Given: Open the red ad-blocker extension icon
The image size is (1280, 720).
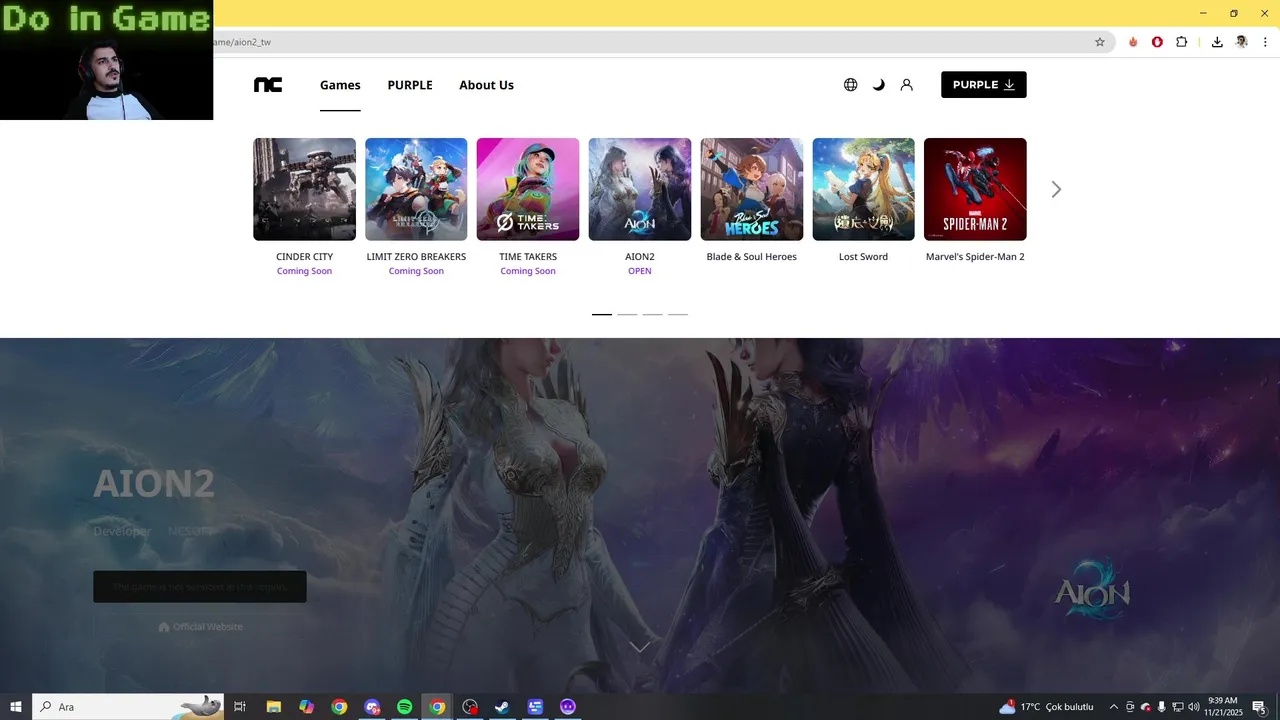Looking at the screenshot, I should [1157, 42].
